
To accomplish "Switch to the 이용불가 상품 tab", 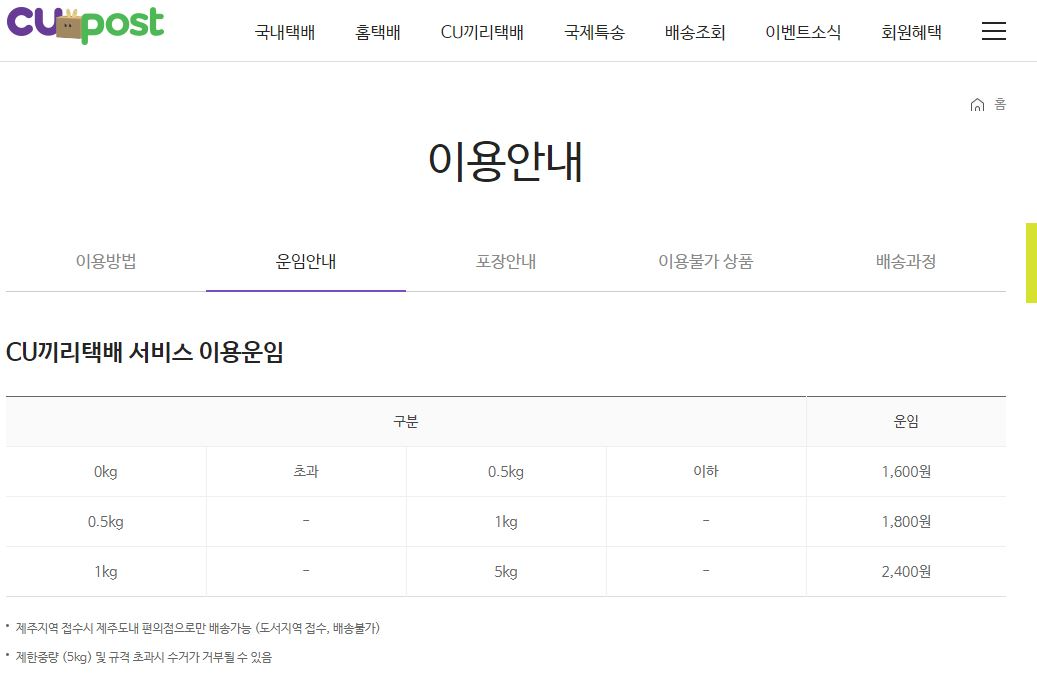I will point(706,261).
